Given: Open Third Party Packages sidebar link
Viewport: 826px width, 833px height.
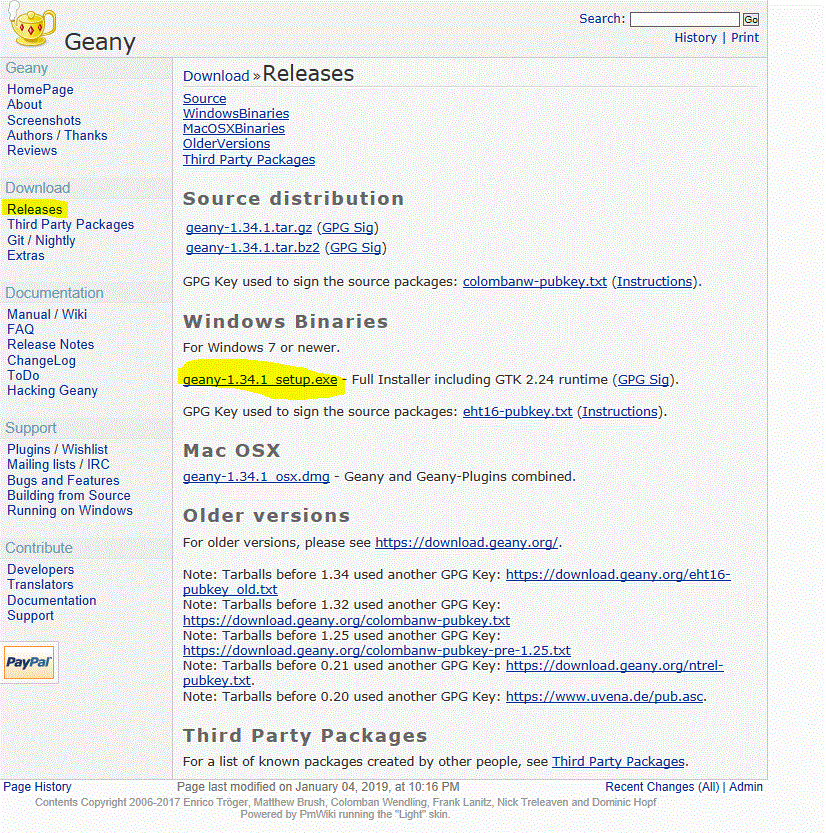Looking at the screenshot, I should coord(71,224).
